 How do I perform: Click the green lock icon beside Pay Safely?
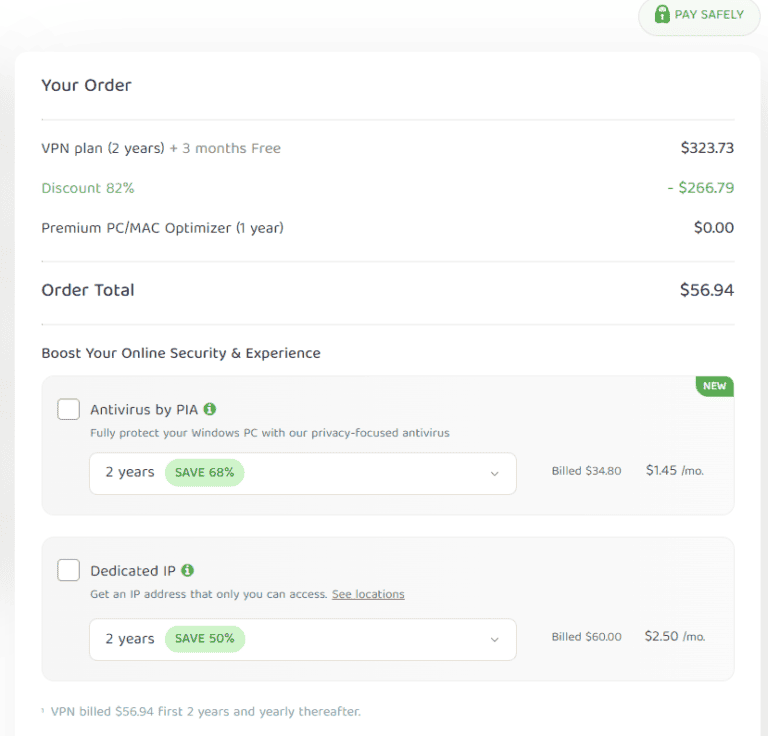point(661,15)
